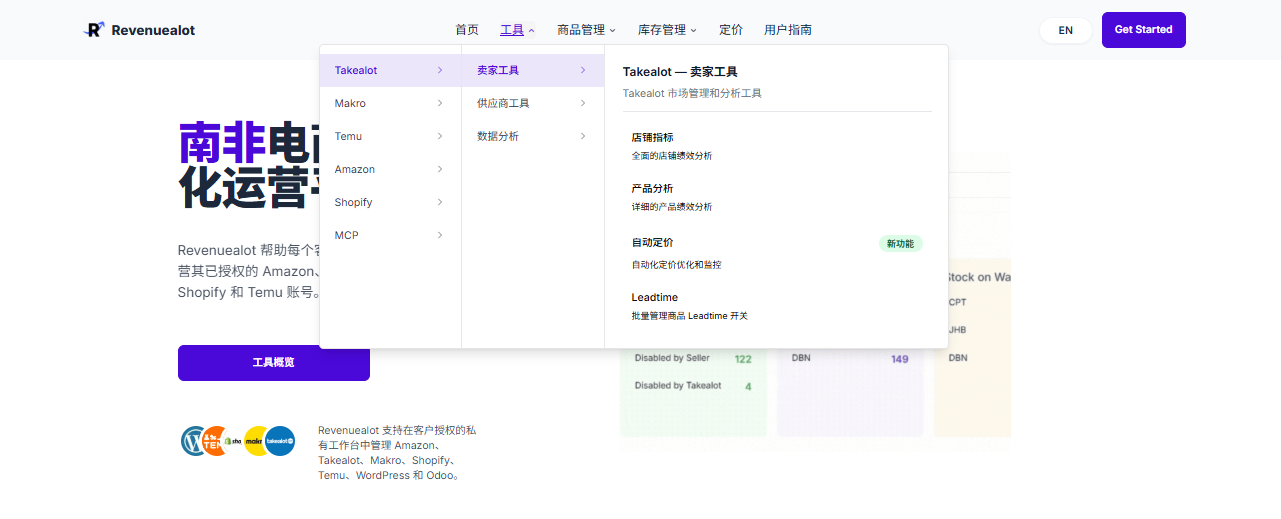Click the value 149 beside DBN
Image resolution: width=1281 pixels, height=519 pixels.
pos(899,358)
